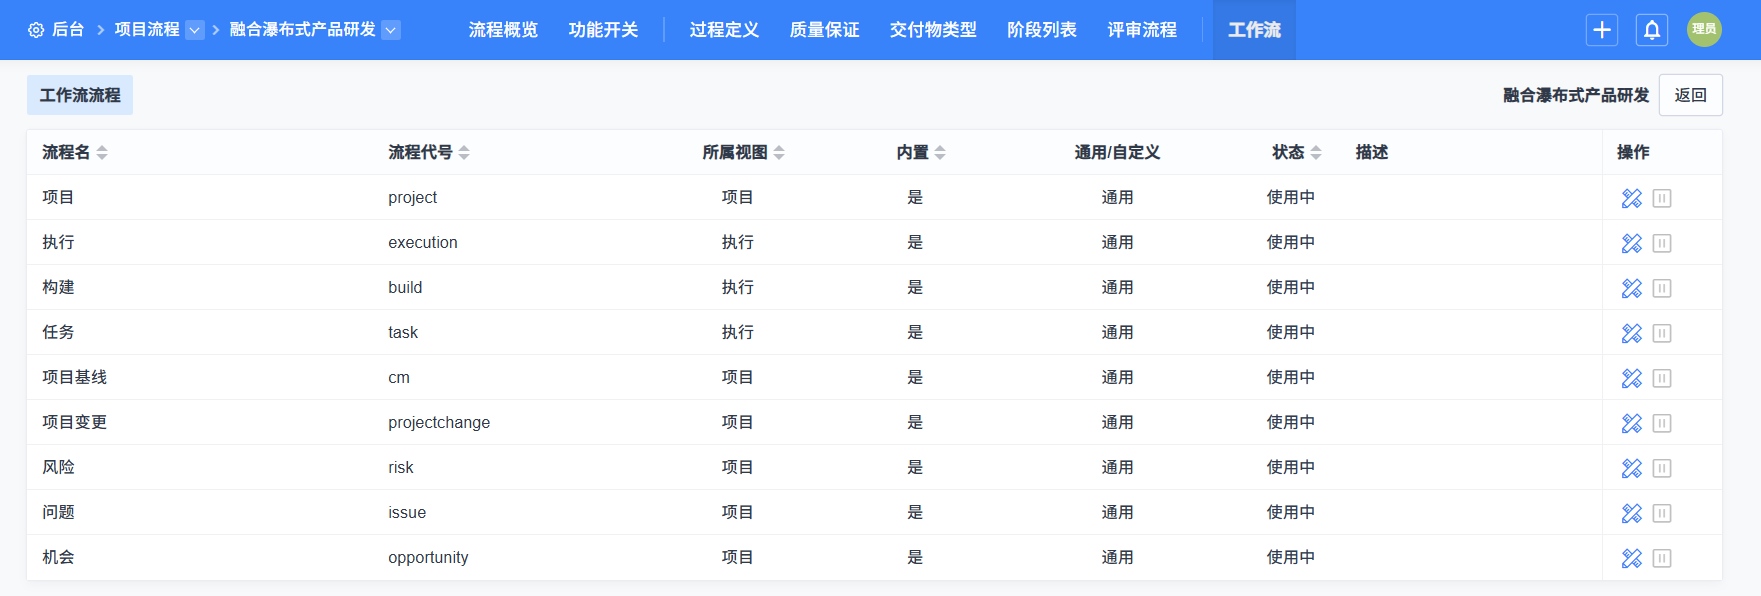Screen dimensions: 1761x596
Task: Switch to the 过程定义 tab
Action: 724,30
